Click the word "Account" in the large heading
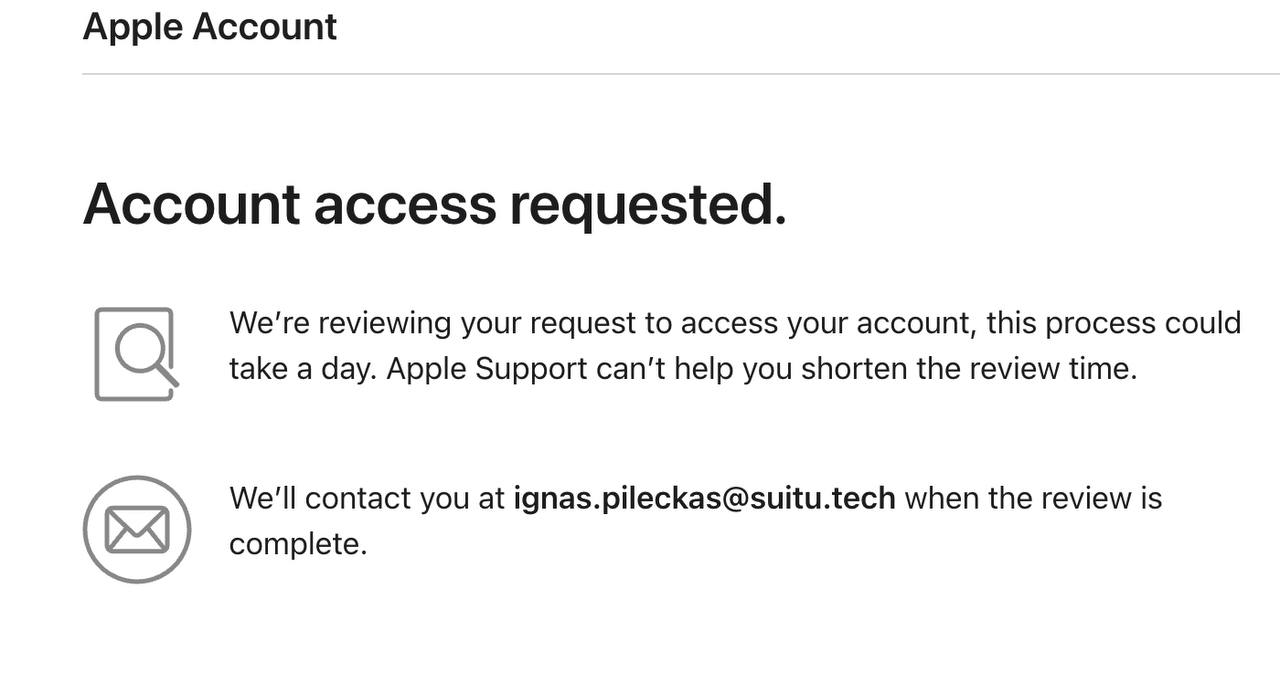 tap(191, 204)
